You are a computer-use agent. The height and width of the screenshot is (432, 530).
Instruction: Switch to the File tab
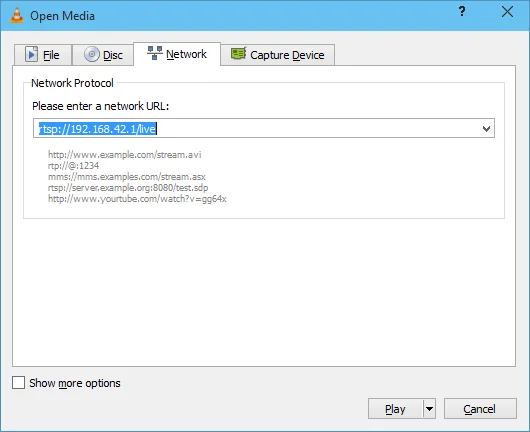tap(43, 55)
